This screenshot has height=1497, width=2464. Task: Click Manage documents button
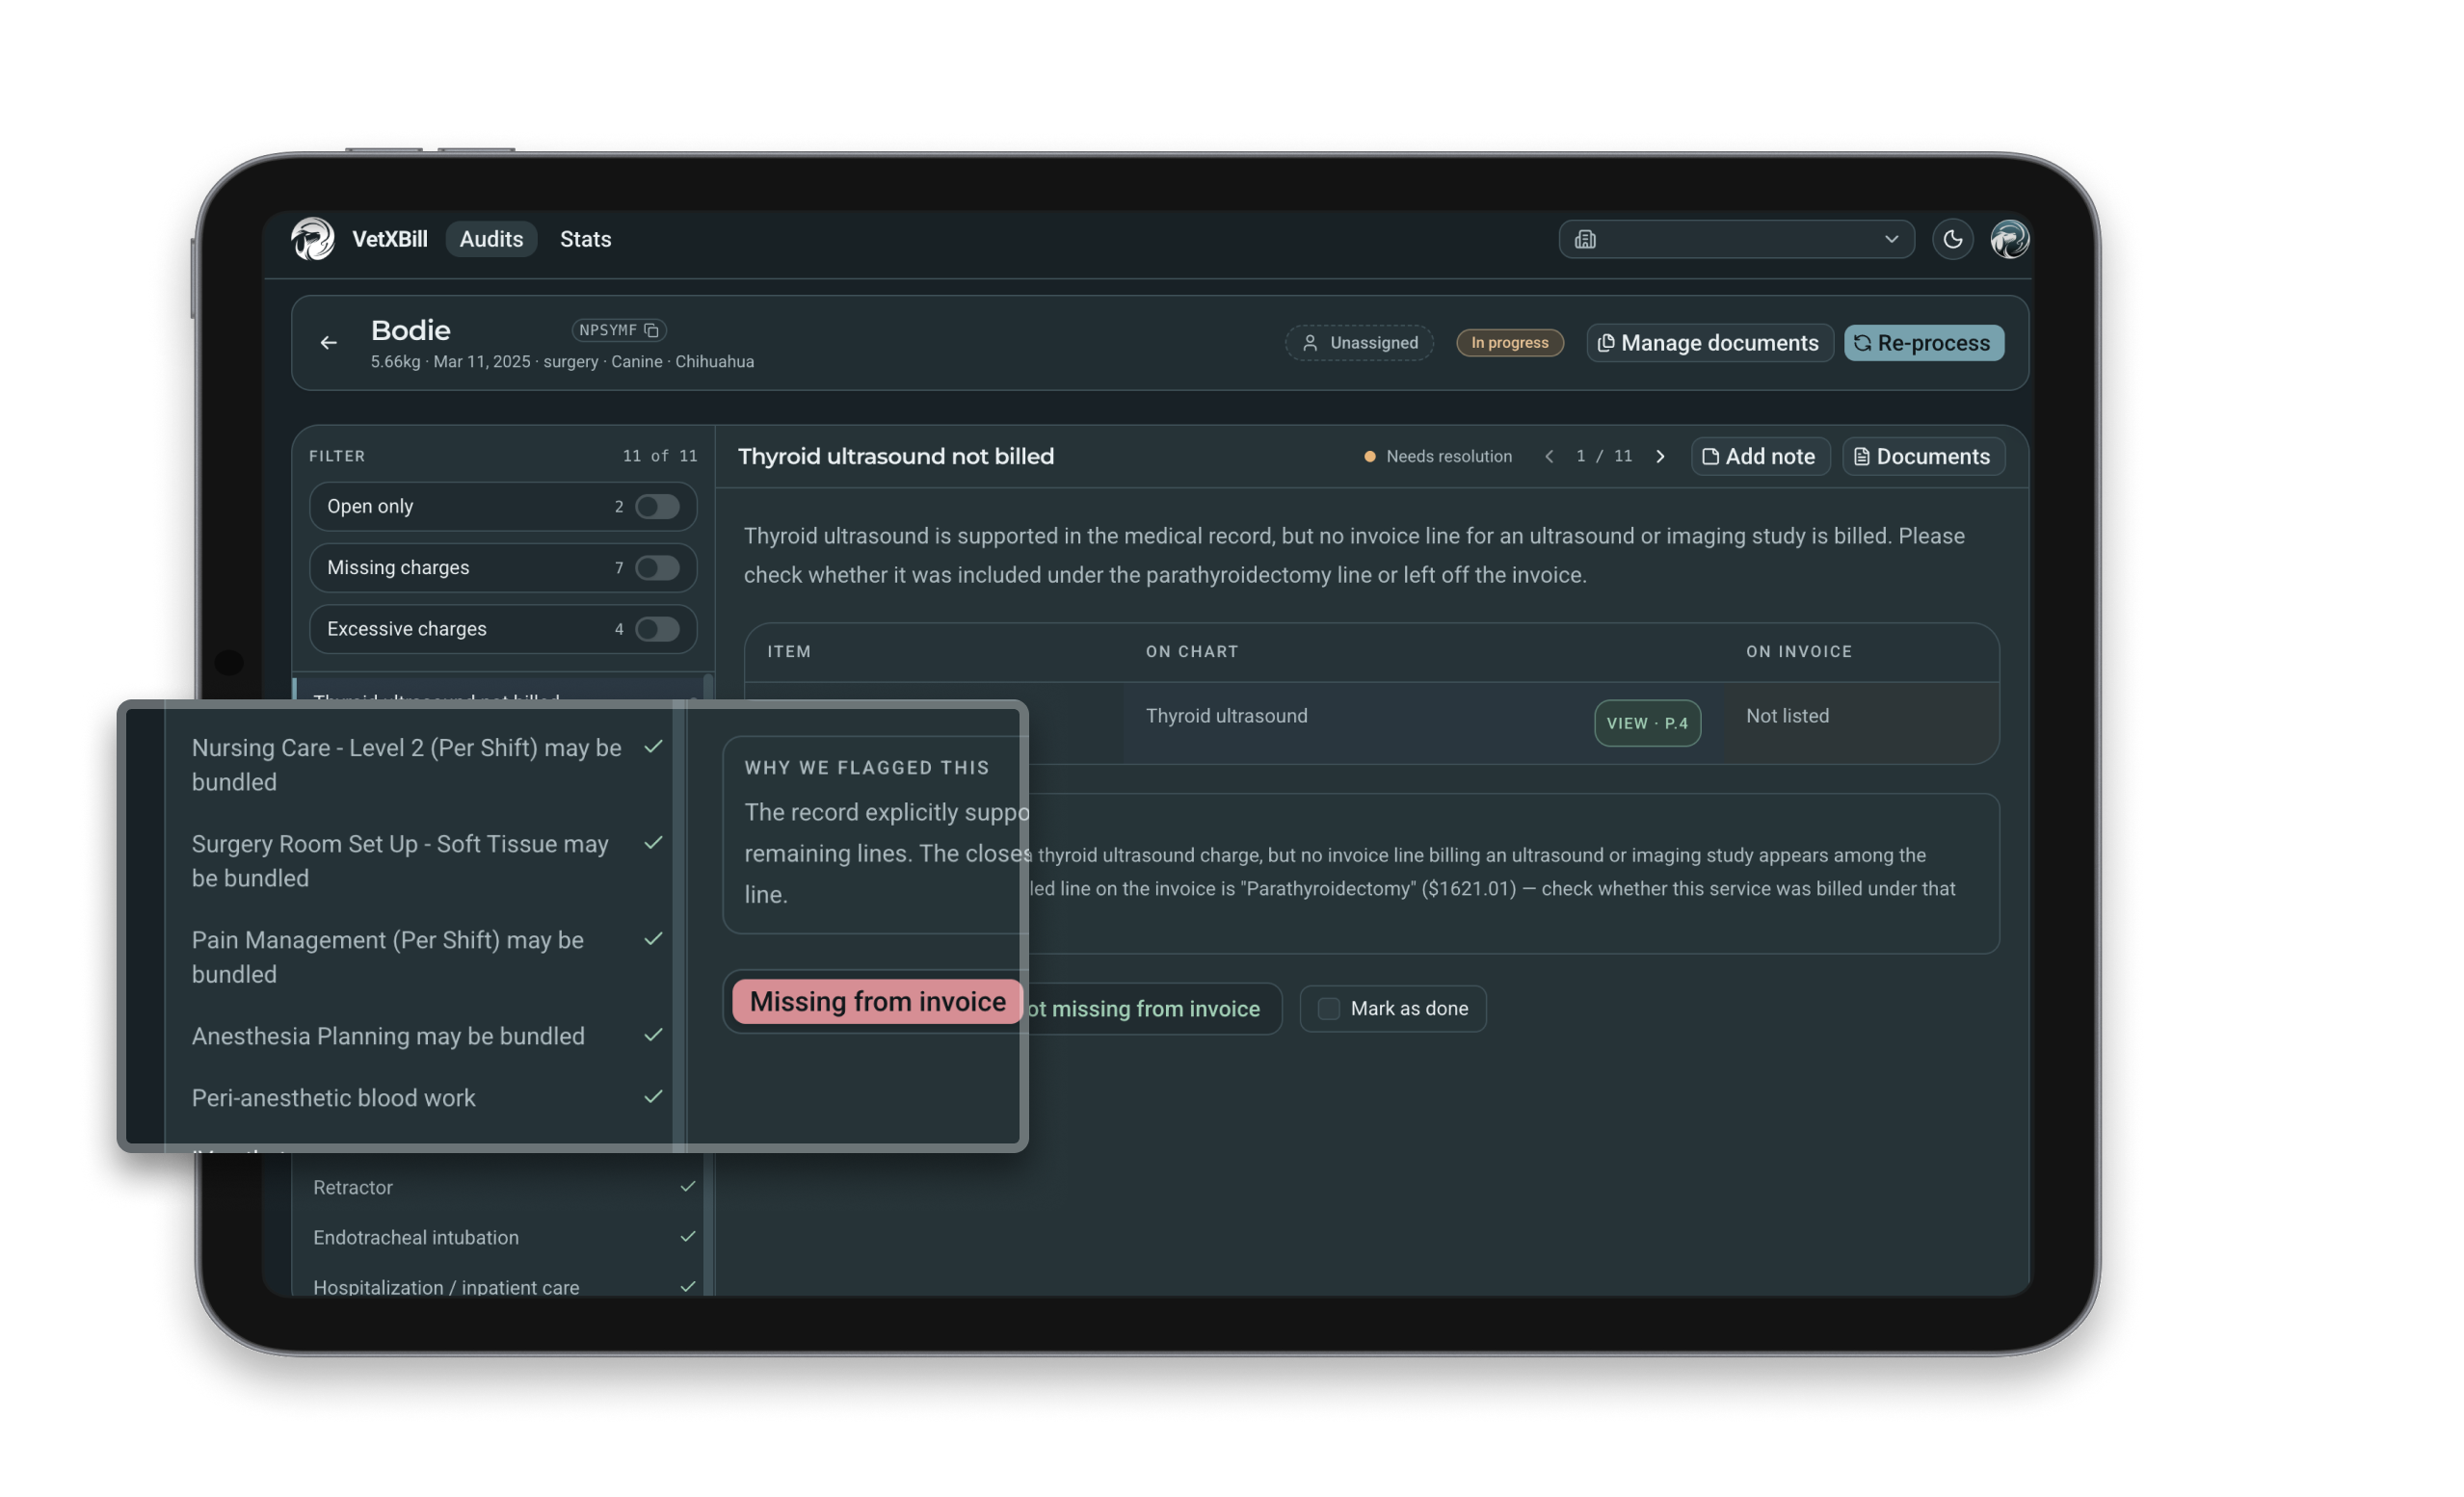tap(1709, 343)
